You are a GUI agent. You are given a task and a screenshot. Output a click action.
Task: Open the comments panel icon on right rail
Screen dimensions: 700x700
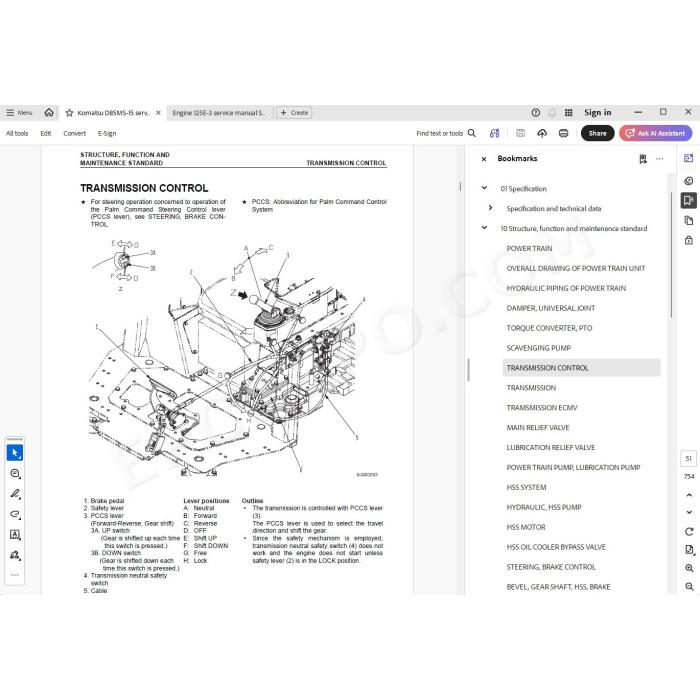(x=688, y=180)
